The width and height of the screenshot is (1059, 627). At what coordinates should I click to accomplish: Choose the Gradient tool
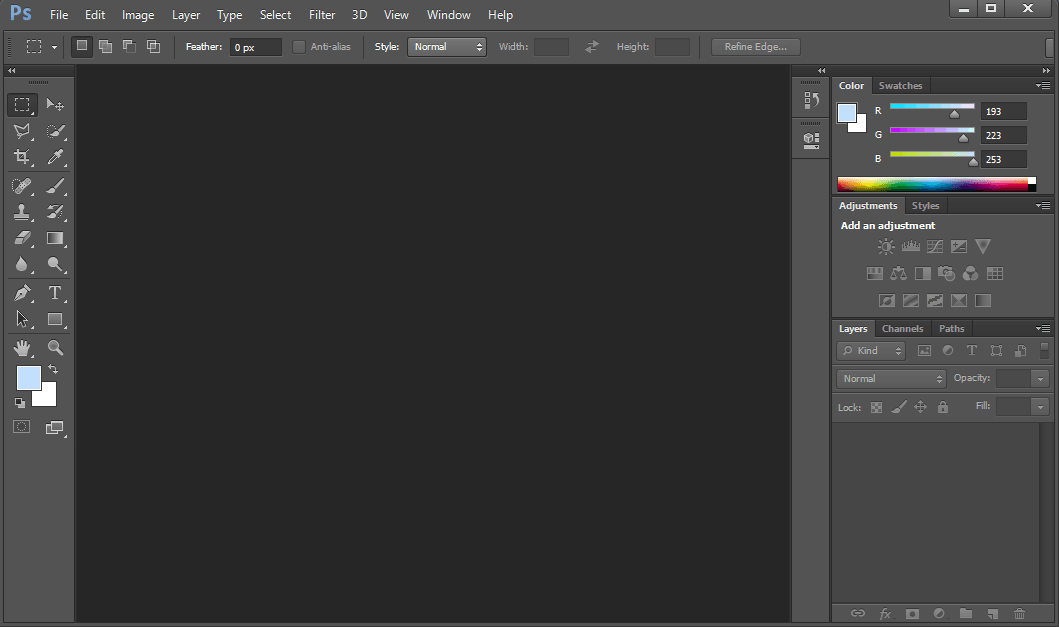tap(55, 239)
